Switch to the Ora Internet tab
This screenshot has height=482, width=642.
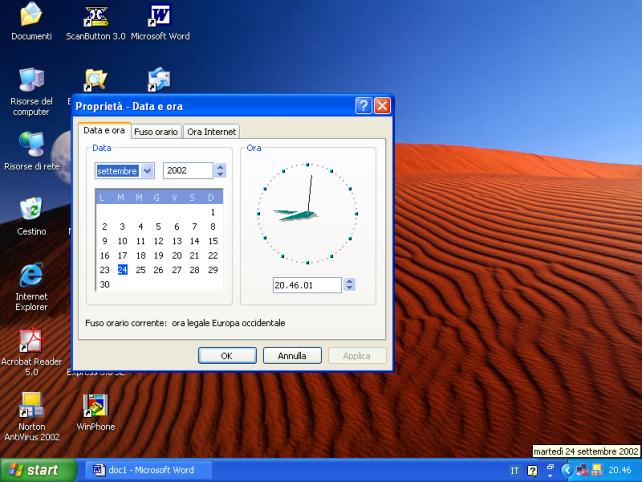[x=212, y=132]
